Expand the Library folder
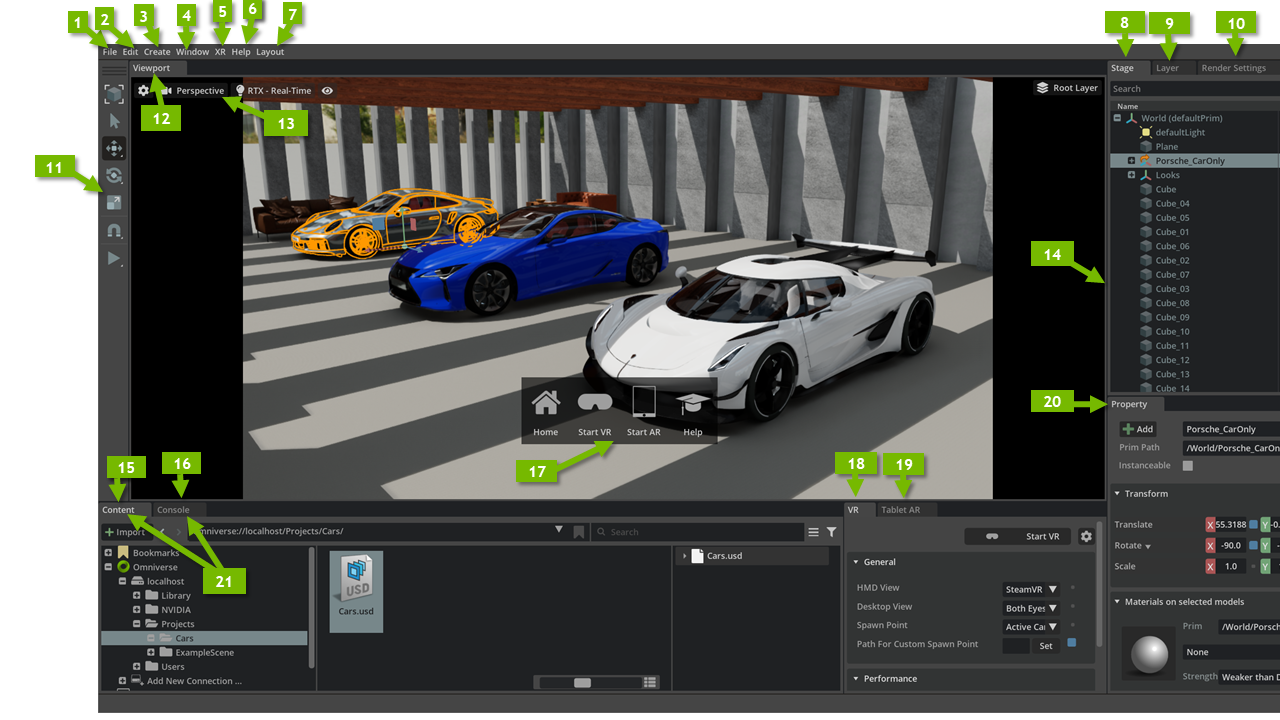This screenshot has height=720, width=1280. pos(137,595)
